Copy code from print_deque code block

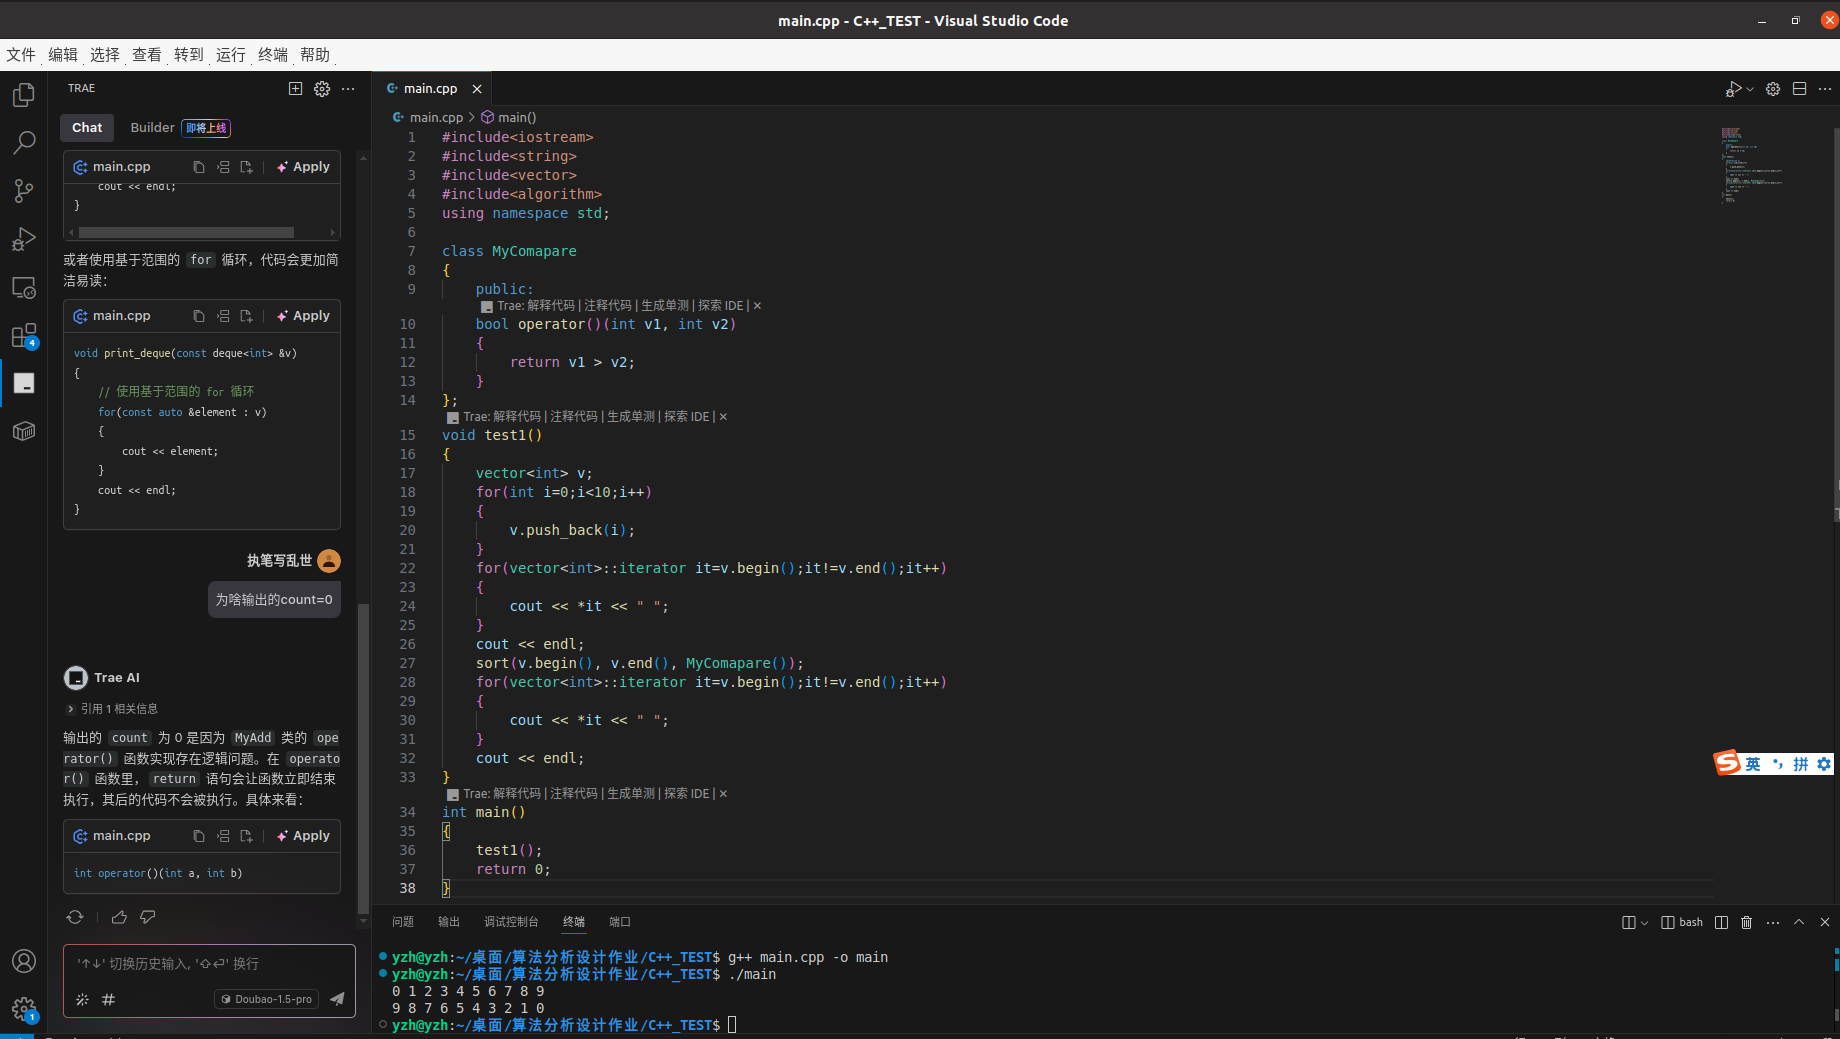click(x=199, y=316)
